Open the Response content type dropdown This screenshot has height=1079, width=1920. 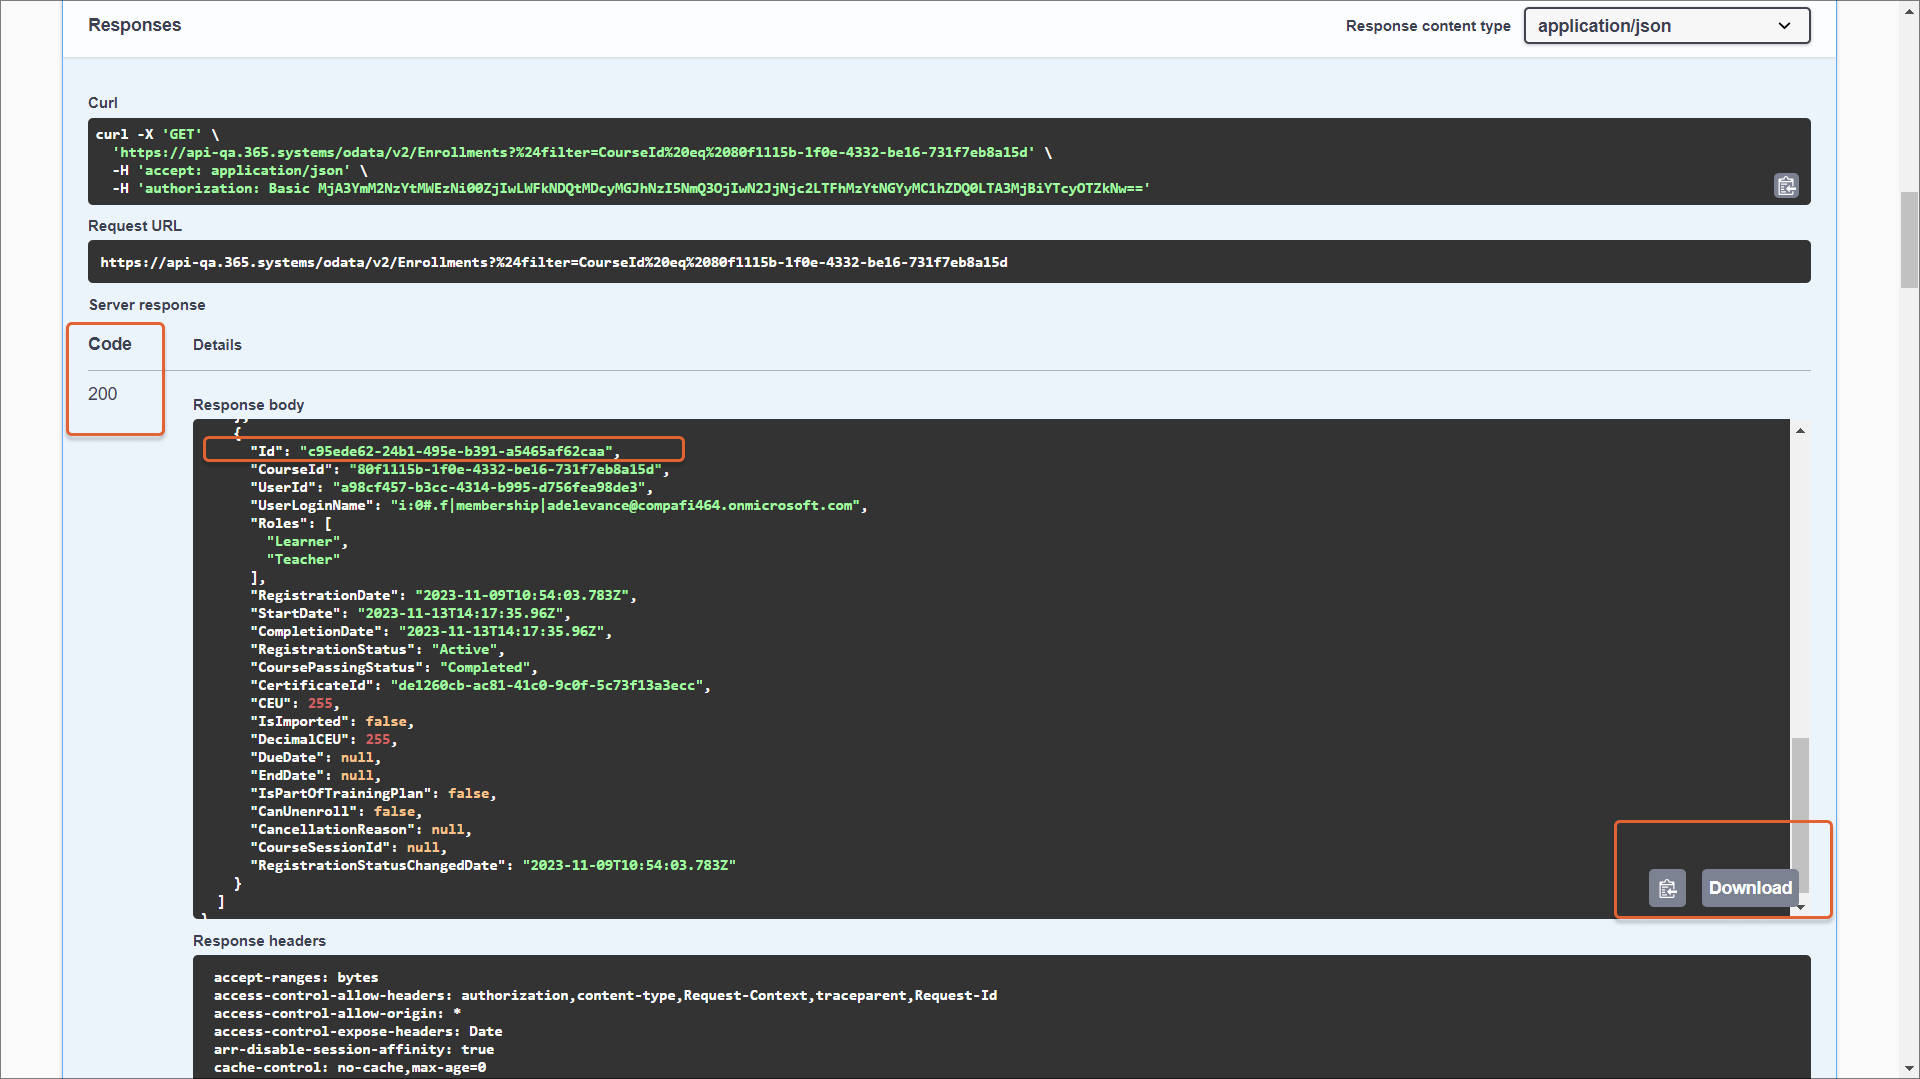pos(1666,26)
